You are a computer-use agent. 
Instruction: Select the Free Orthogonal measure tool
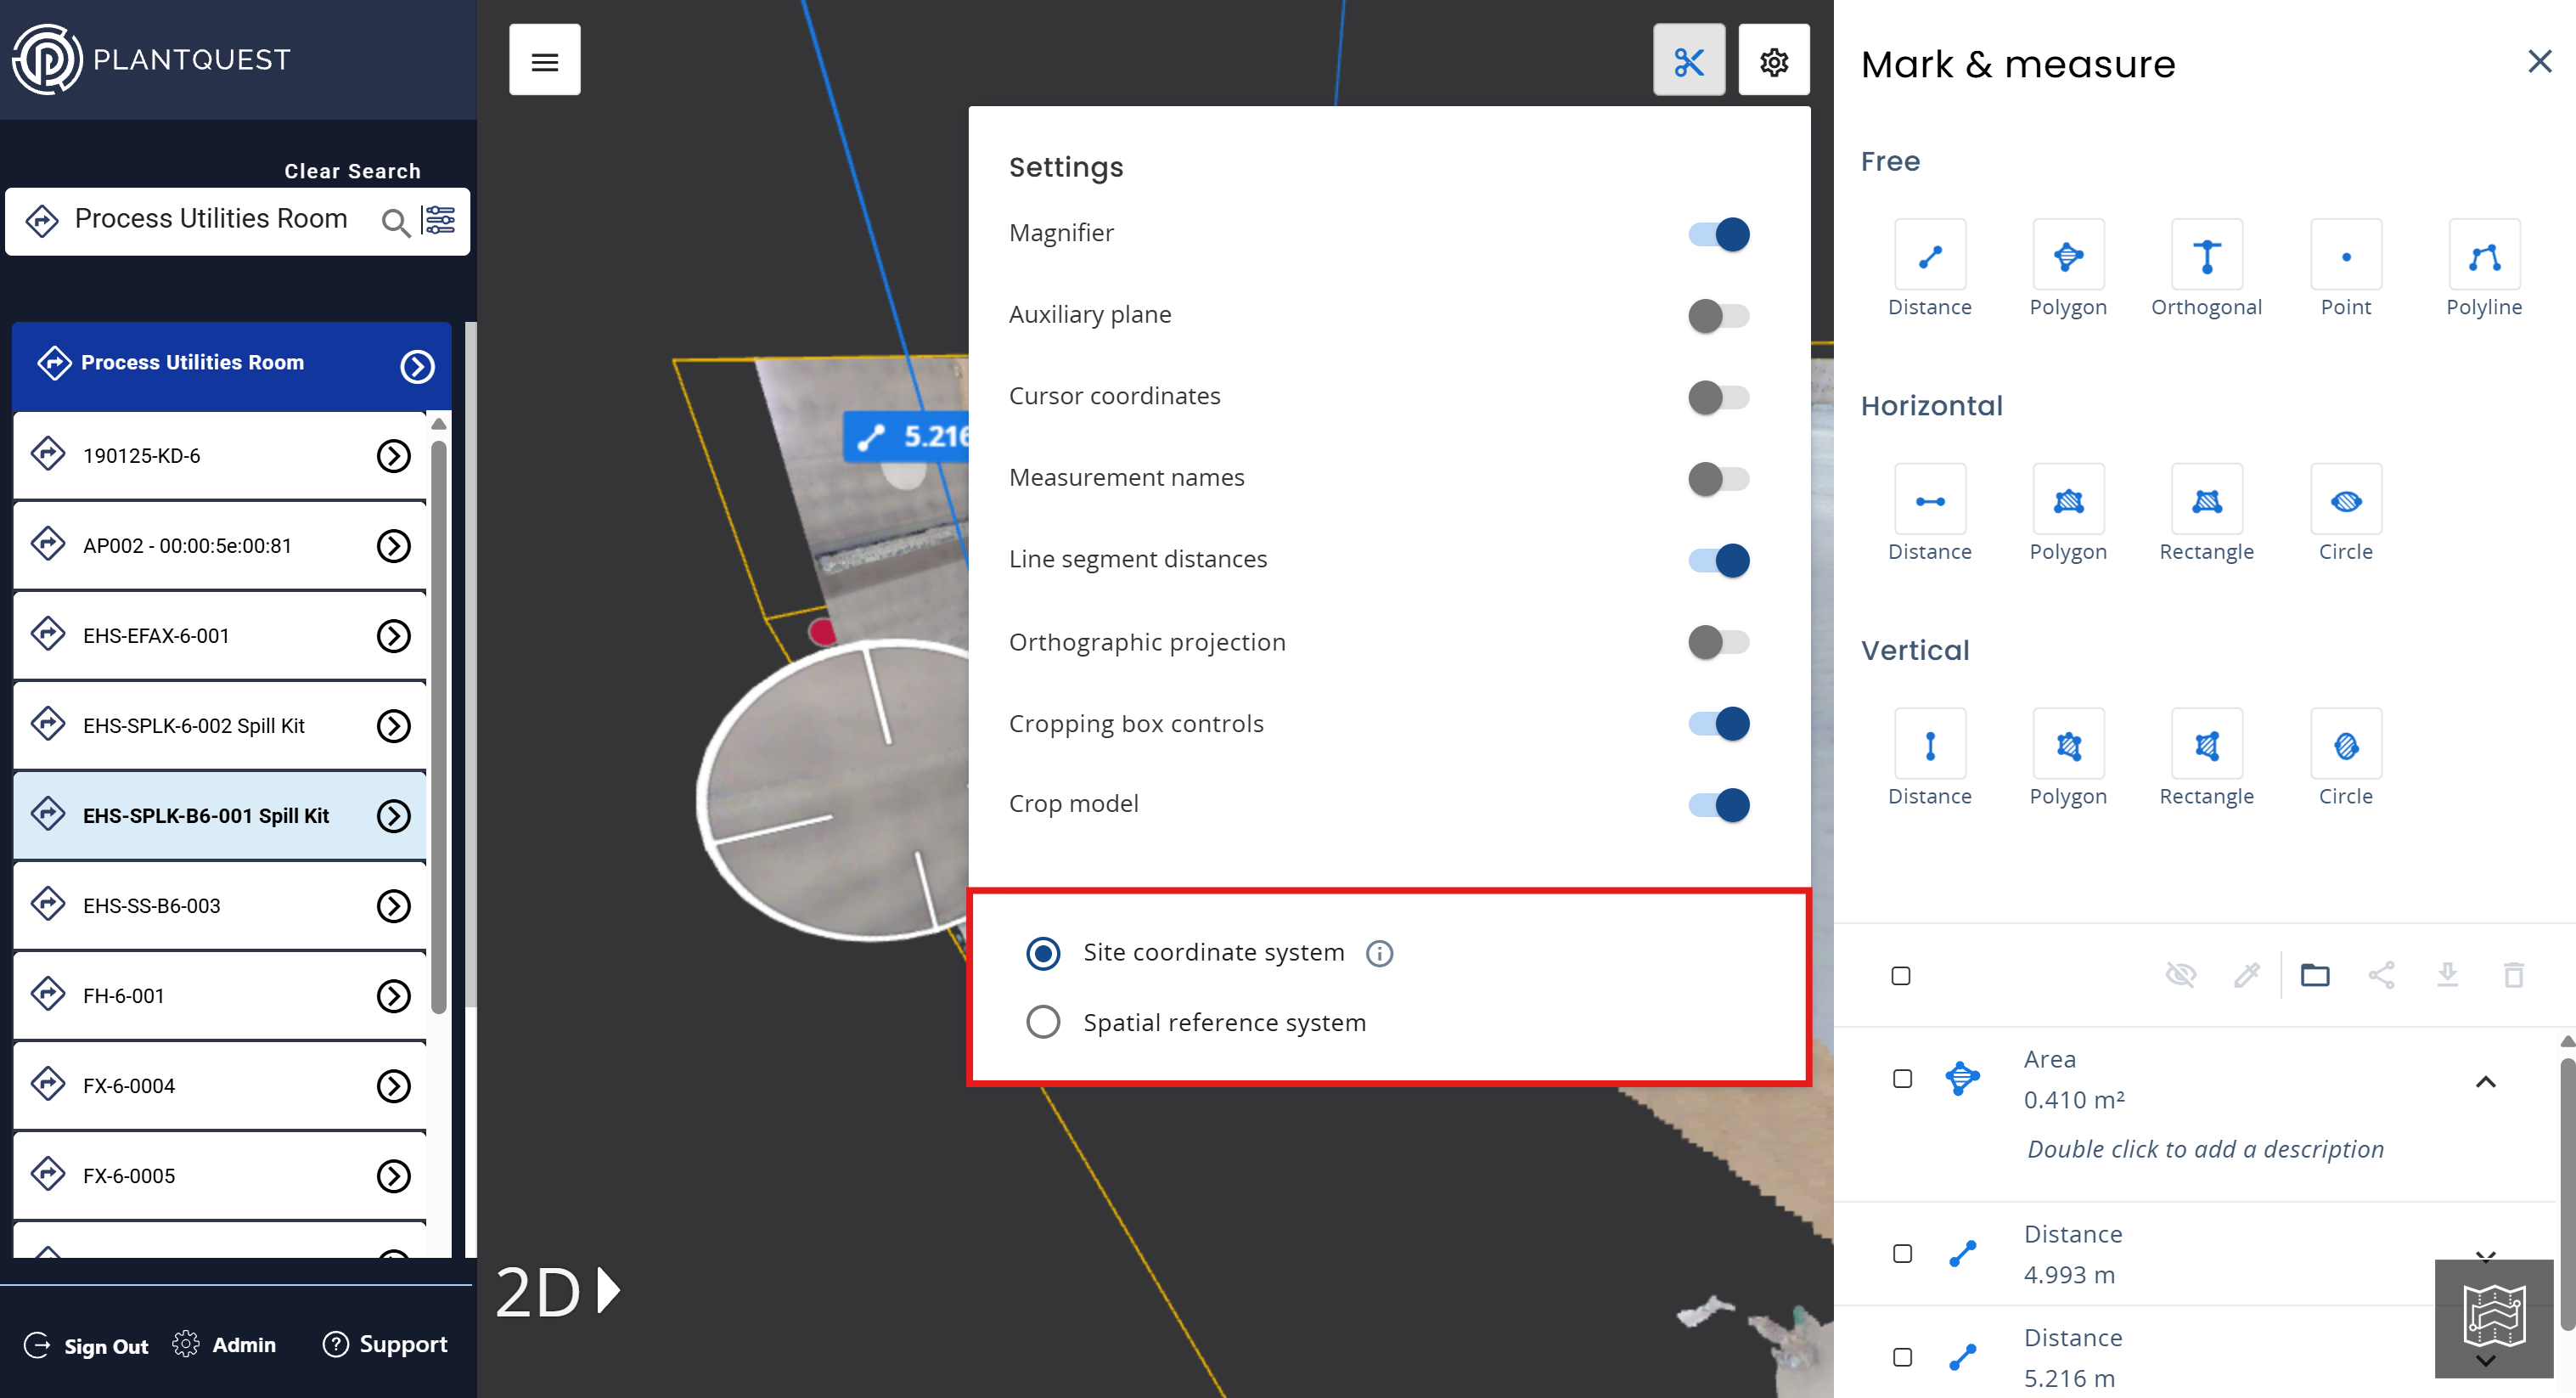tap(2206, 256)
